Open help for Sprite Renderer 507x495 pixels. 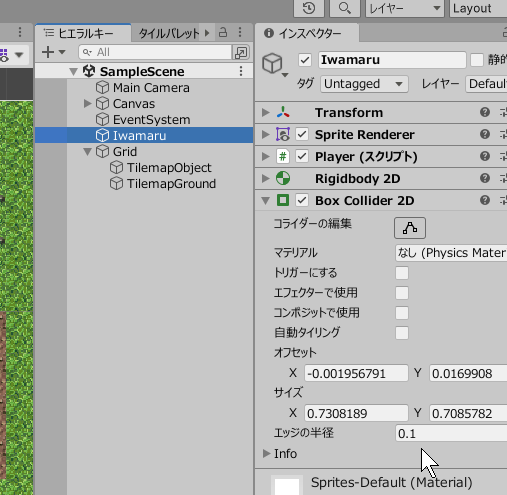point(485,134)
